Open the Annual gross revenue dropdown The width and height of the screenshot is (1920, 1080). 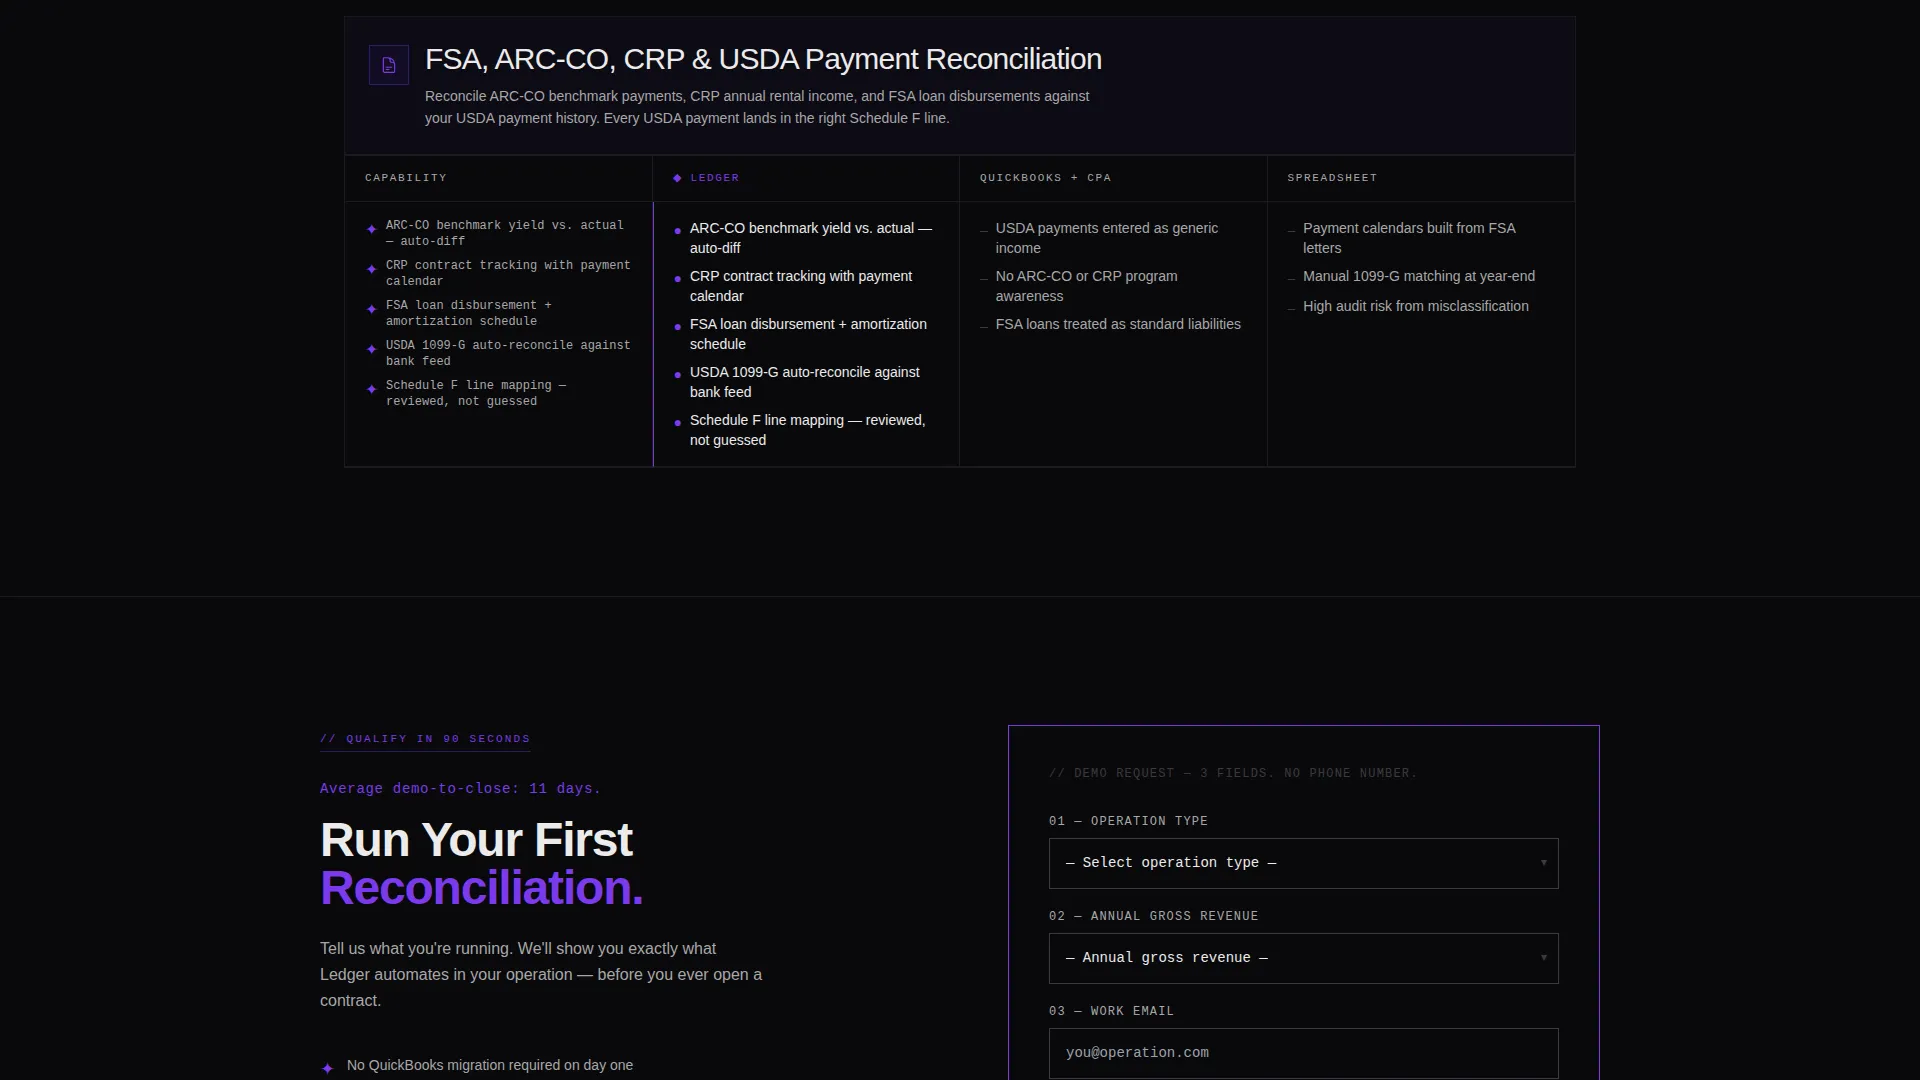pyautogui.click(x=1303, y=958)
